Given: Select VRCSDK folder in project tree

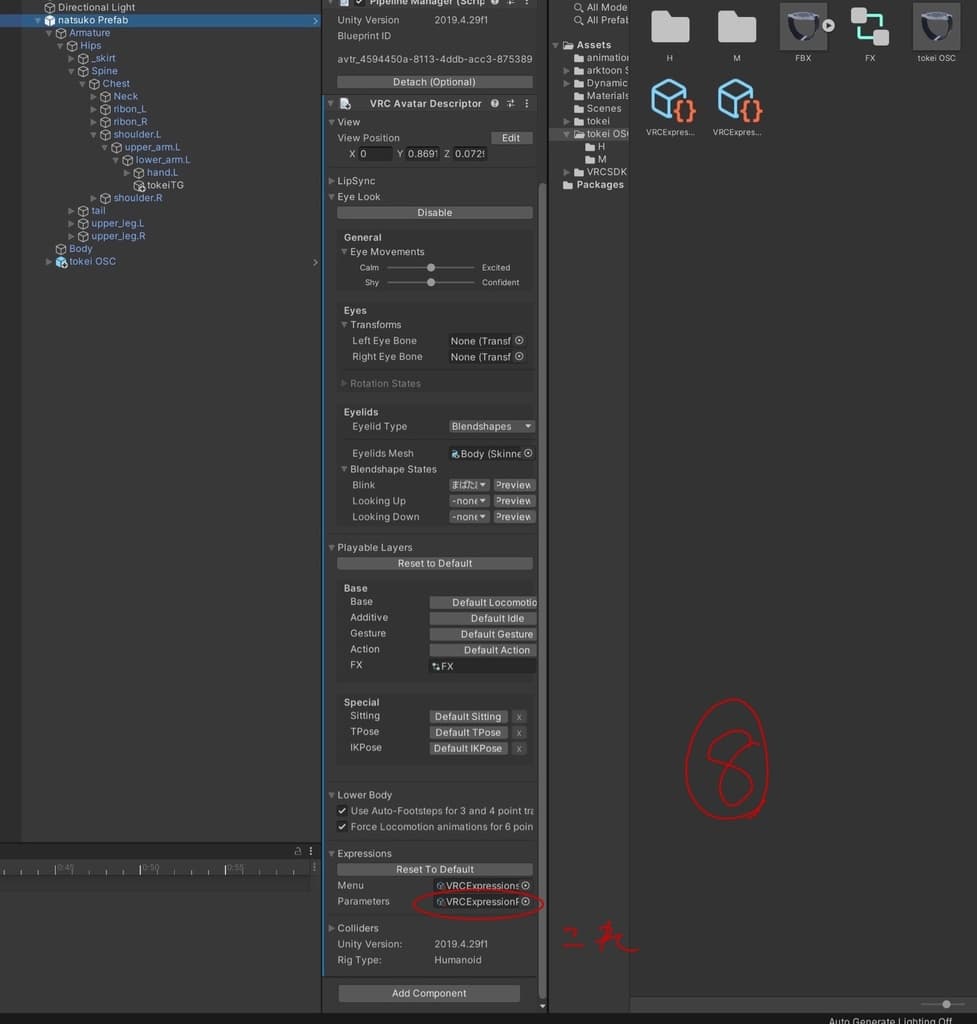Looking at the screenshot, I should pos(606,172).
